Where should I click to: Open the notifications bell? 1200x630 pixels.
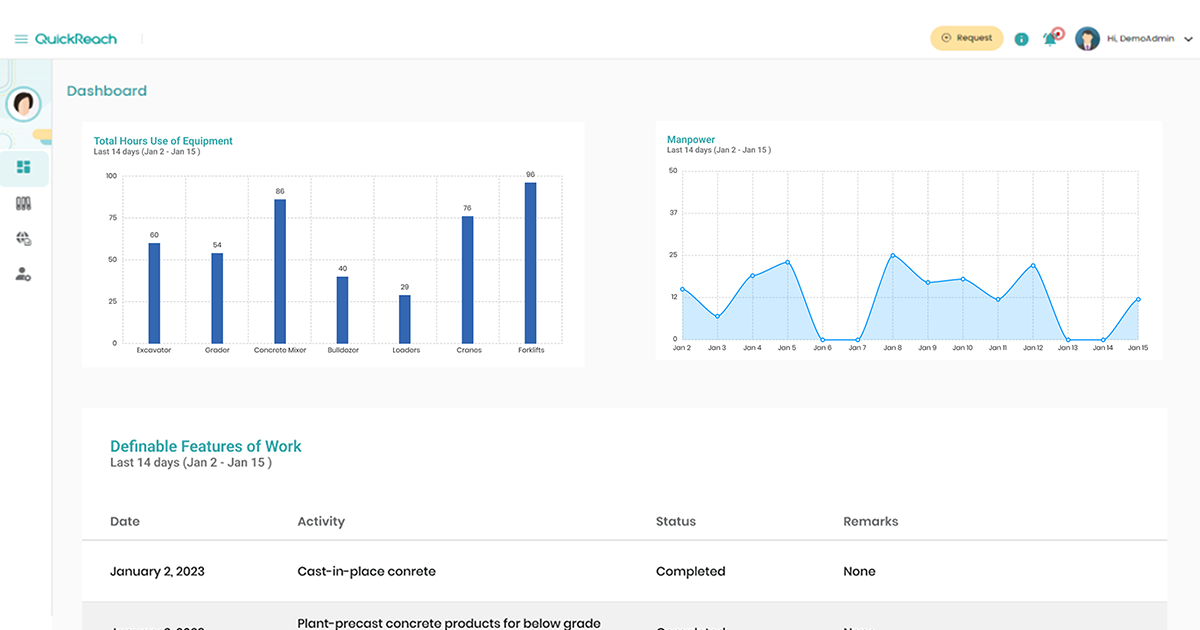point(1051,37)
